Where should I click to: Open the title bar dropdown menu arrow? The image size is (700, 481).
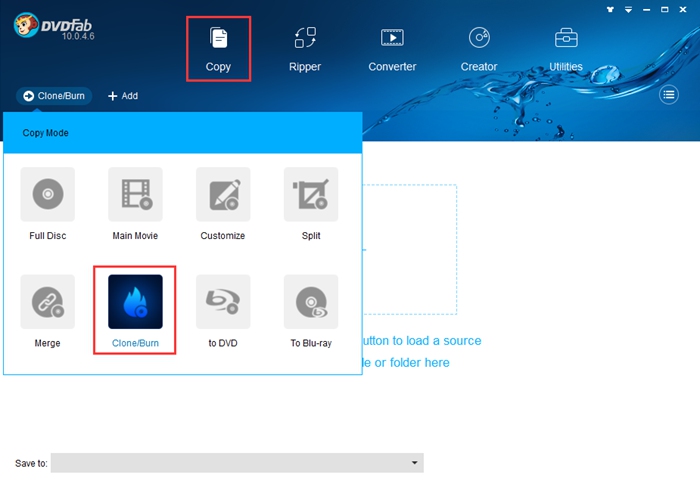point(628,9)
